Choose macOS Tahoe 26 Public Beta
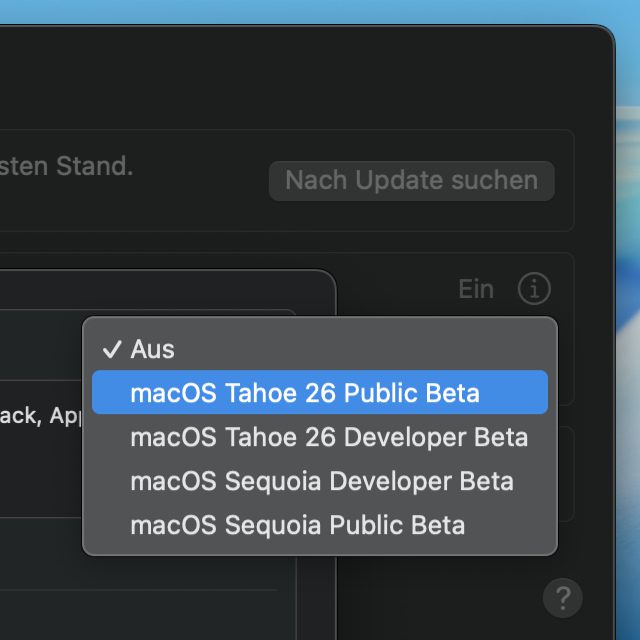 pos(305,393)
